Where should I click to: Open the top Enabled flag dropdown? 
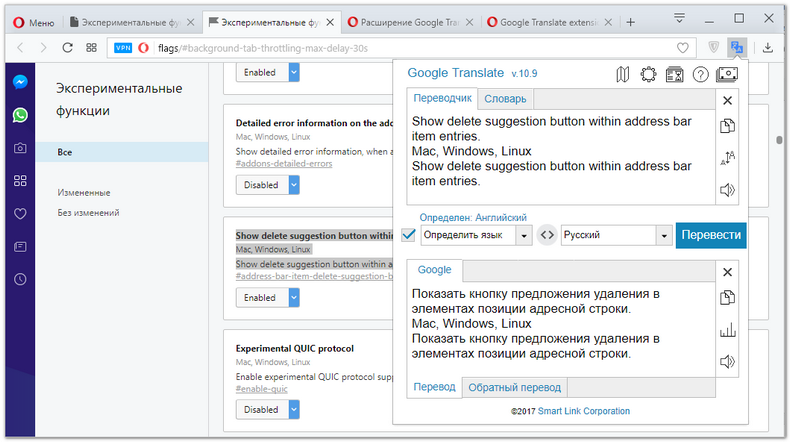pos(268,72)
